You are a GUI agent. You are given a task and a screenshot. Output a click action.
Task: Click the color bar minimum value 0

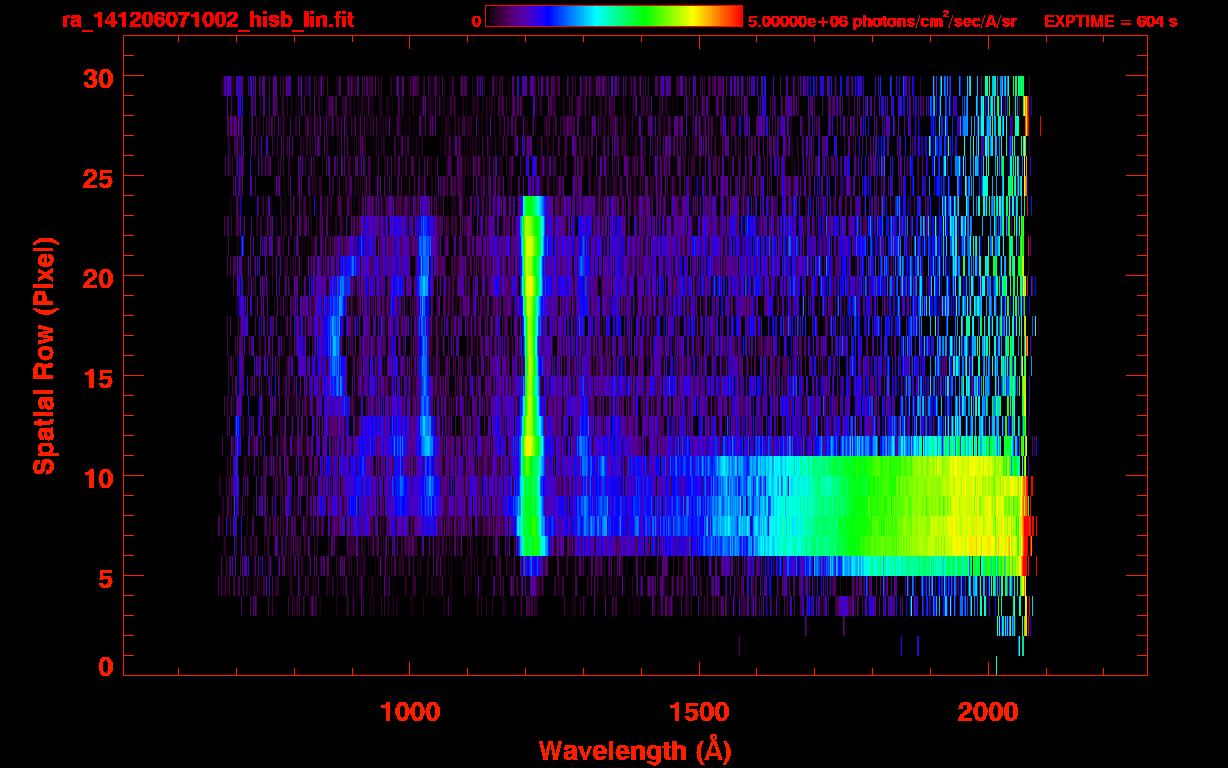[x=476, y=20]
